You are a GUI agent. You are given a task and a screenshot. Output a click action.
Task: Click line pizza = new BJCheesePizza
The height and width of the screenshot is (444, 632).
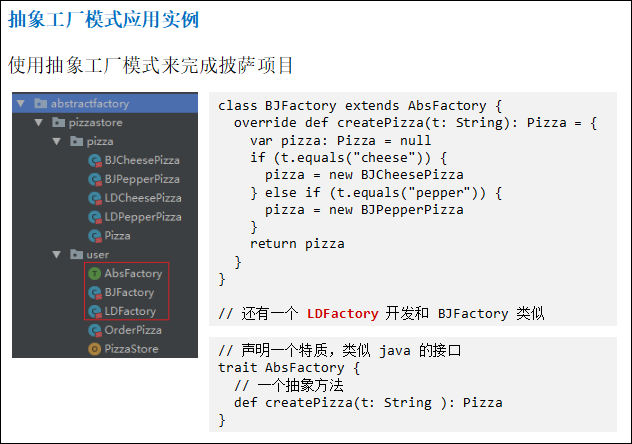[x=364, y=175]
